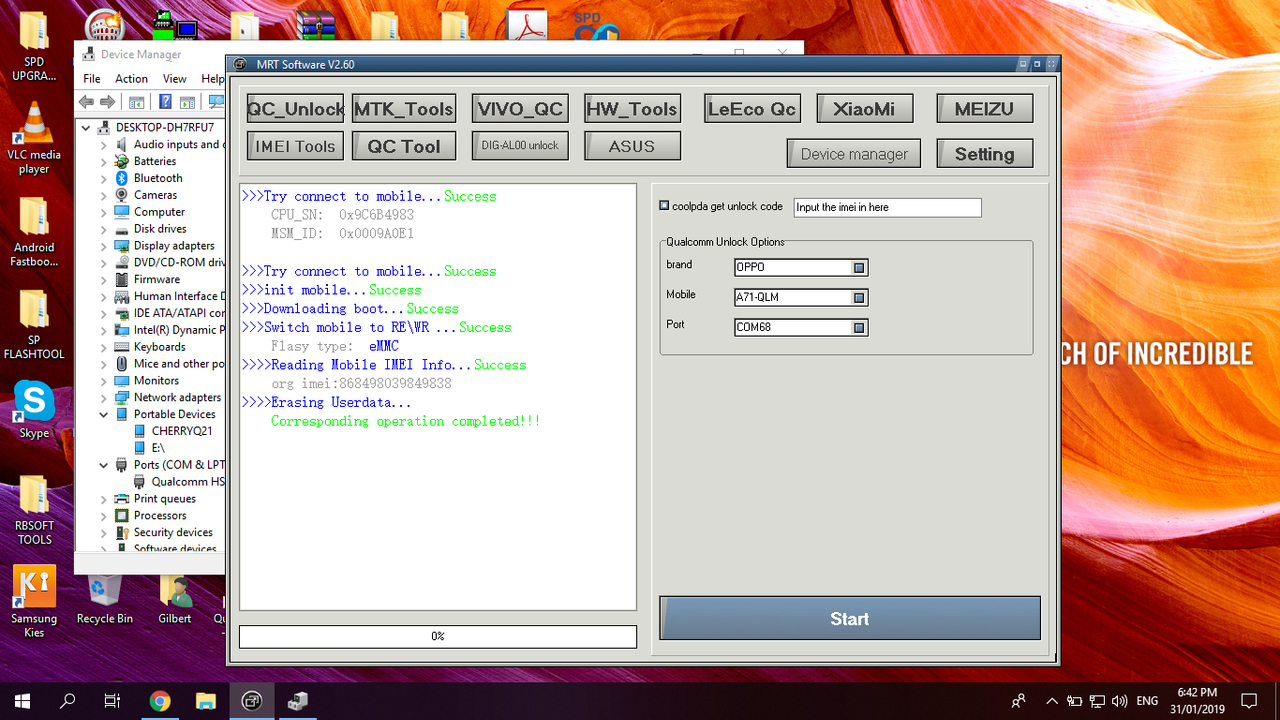The image size is (1280, 720).
Task: Open View menu in Device Manager
Action: tap(175, 79)
